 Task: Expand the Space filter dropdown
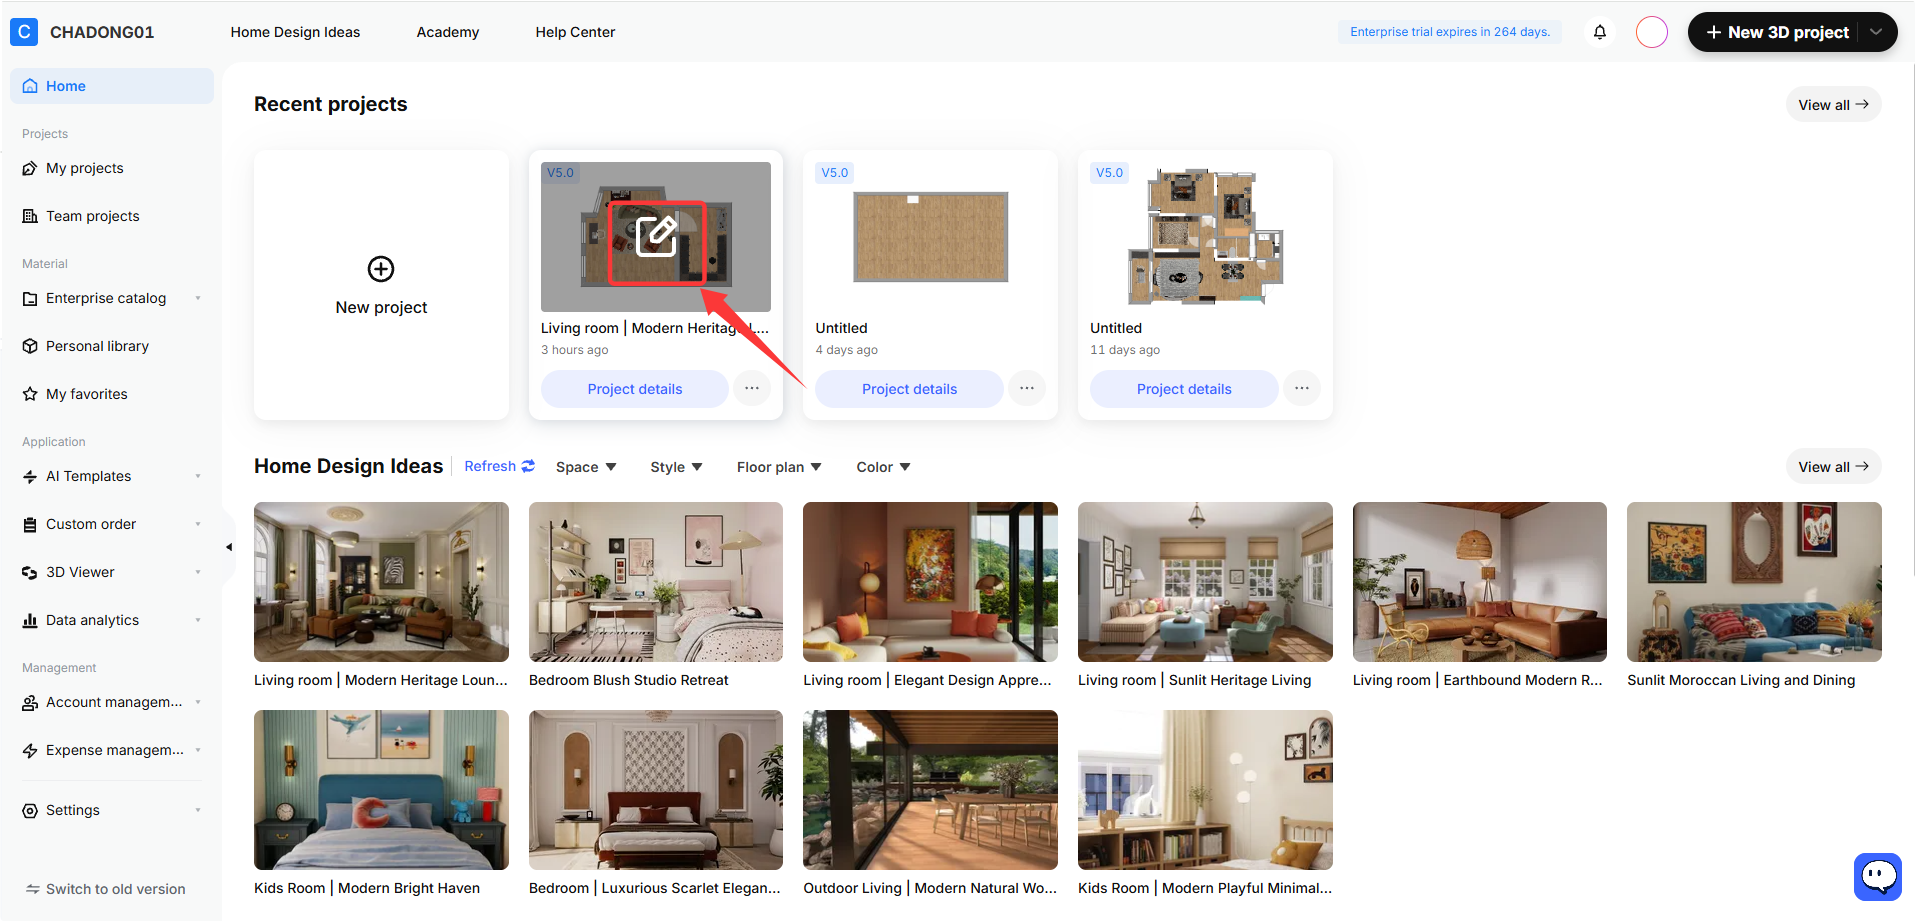[586, 467]
